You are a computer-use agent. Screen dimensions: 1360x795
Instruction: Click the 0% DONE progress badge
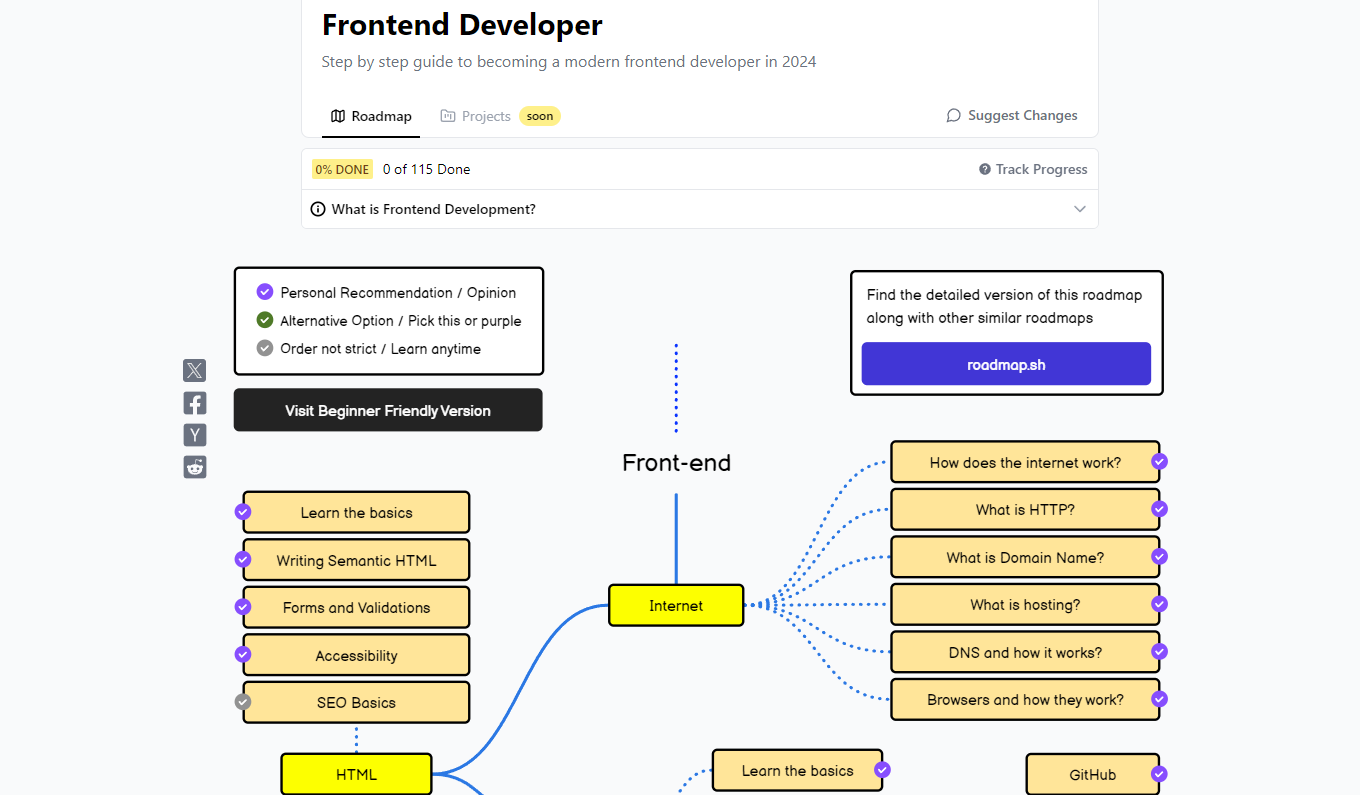pyautogui.click(x=342, y=170)
